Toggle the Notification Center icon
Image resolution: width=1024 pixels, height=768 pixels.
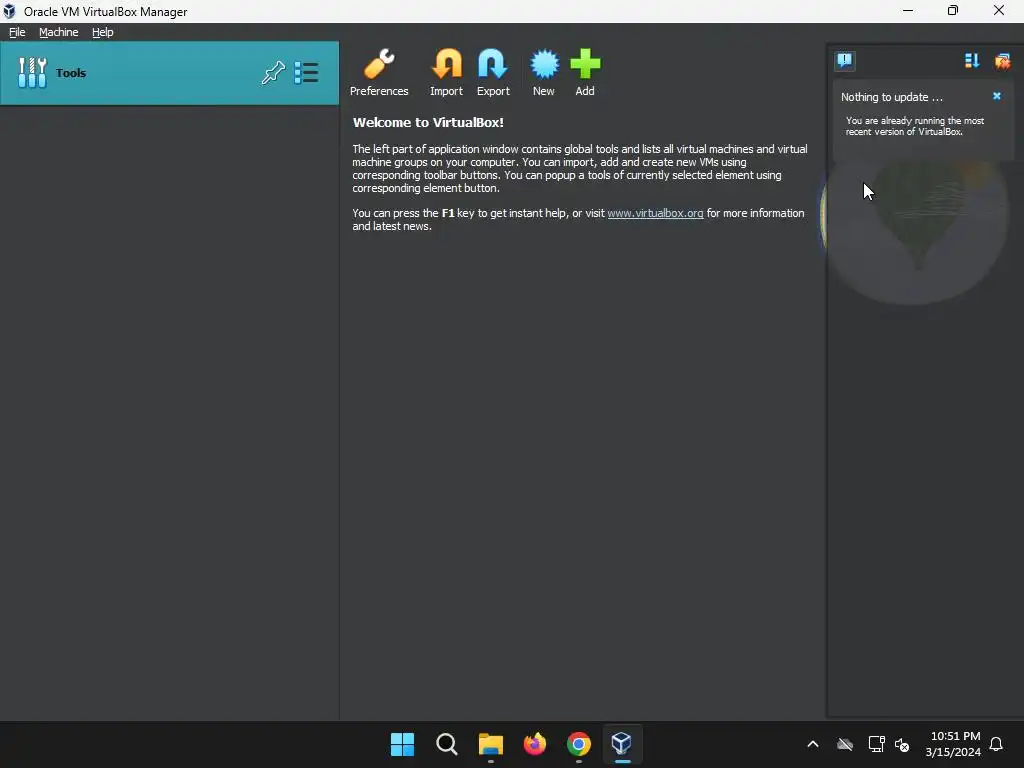844,61
